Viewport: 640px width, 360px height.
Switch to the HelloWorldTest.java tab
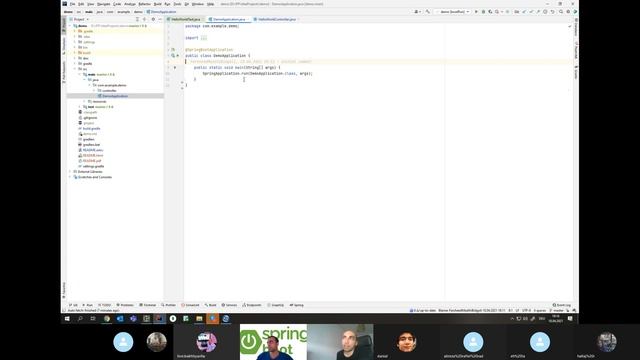[186, 19]
